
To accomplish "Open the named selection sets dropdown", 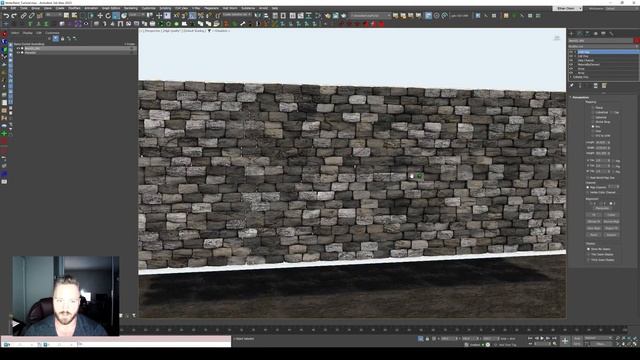I will pos(237,15).
